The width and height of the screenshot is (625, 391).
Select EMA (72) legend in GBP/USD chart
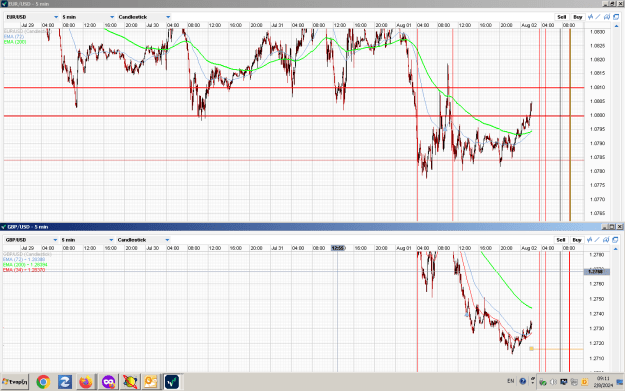(x=24, y=259)
